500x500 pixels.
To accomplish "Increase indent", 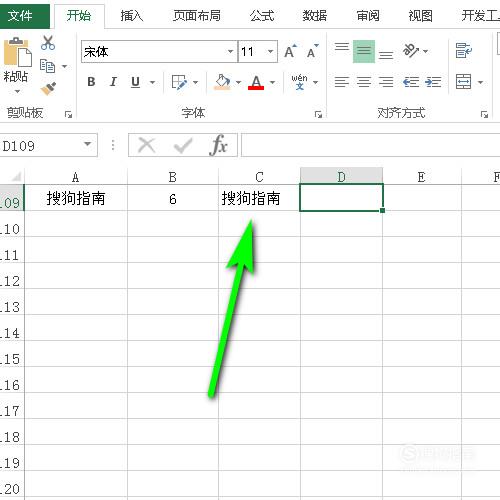I will tap(433, 82).
